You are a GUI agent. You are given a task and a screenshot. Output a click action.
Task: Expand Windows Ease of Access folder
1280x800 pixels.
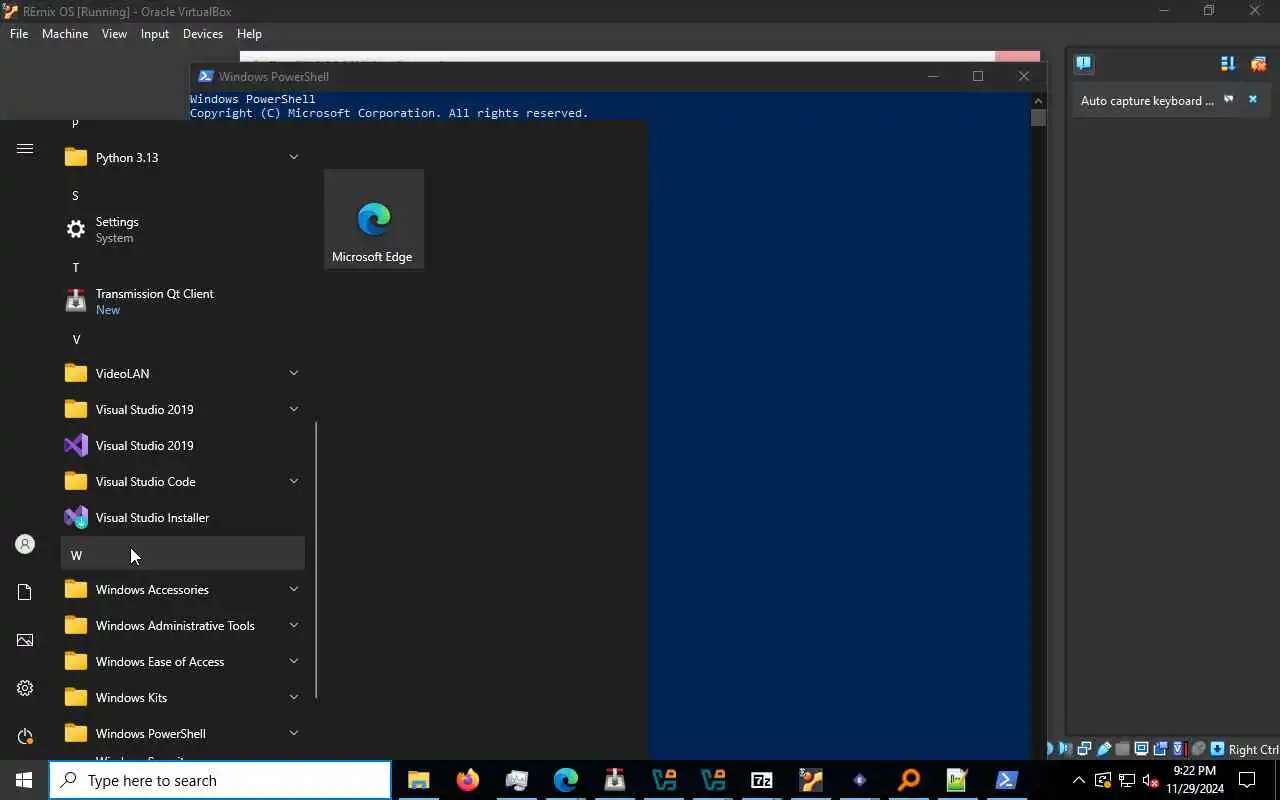(x=183, y=661)
